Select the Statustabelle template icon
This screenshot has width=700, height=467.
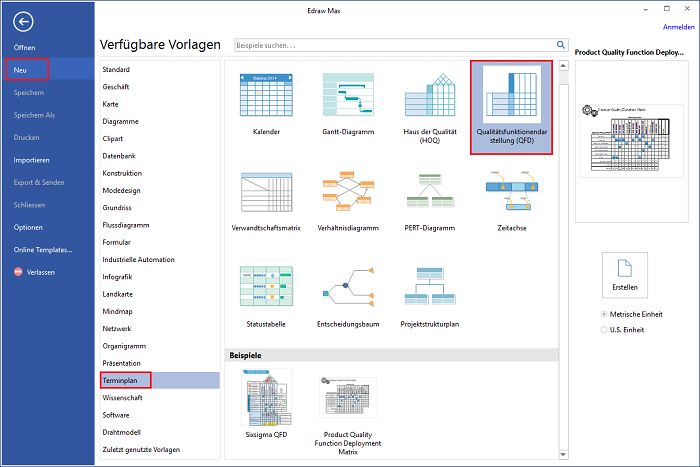[266, 286]
